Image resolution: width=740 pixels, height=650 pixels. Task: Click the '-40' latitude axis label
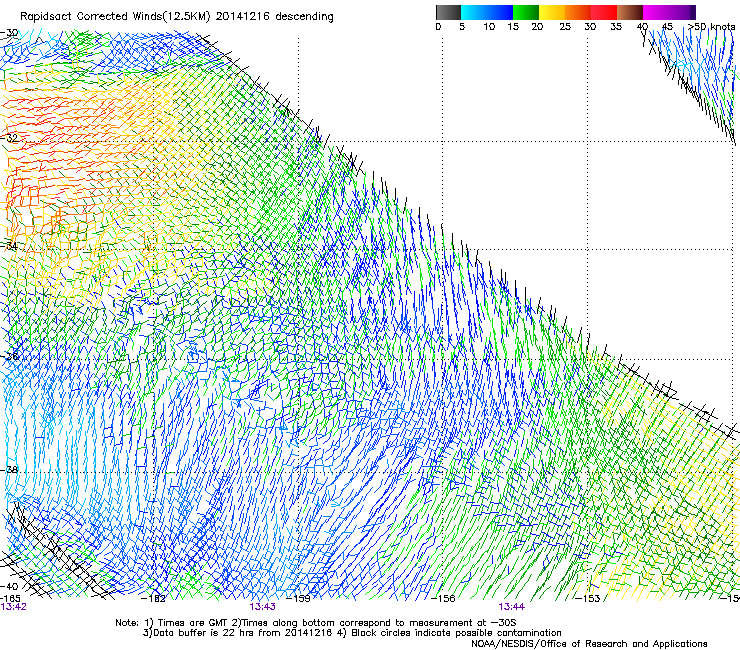click(9, 586)
